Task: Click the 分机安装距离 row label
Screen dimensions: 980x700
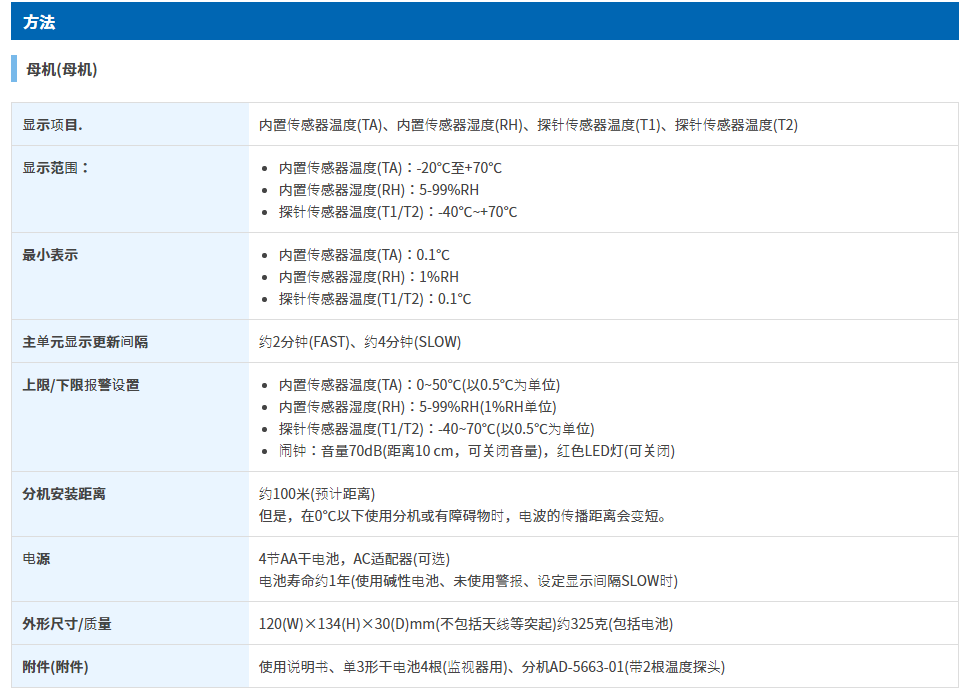Action: (64, 494)
